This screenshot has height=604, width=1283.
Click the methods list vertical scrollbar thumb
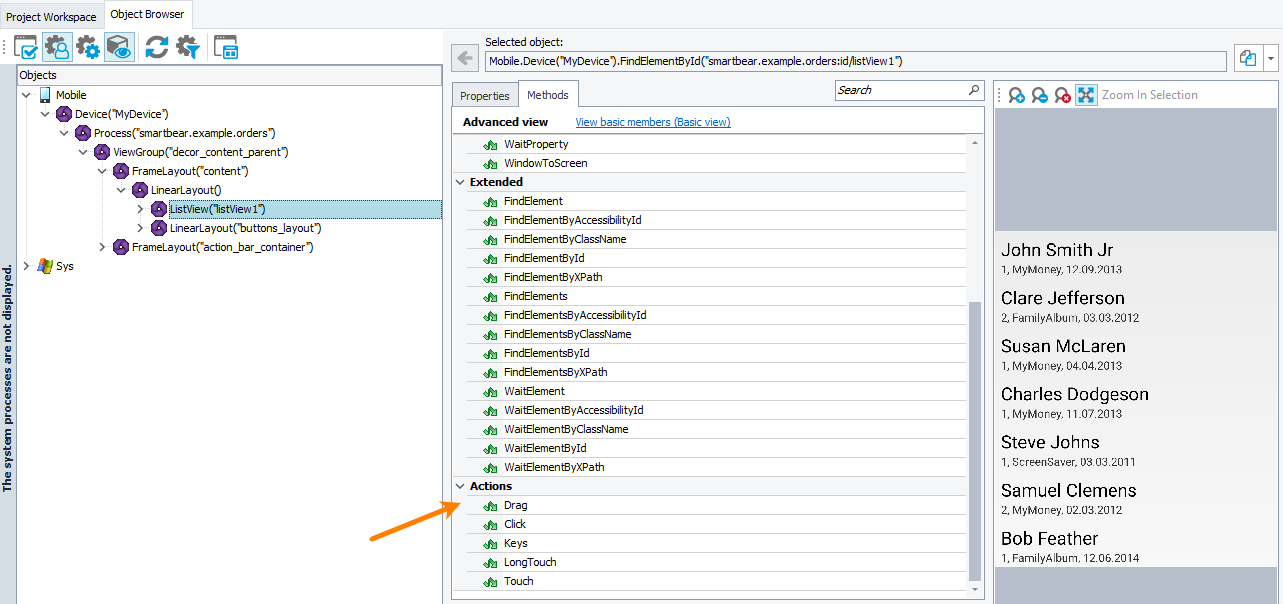pos(974,440)
